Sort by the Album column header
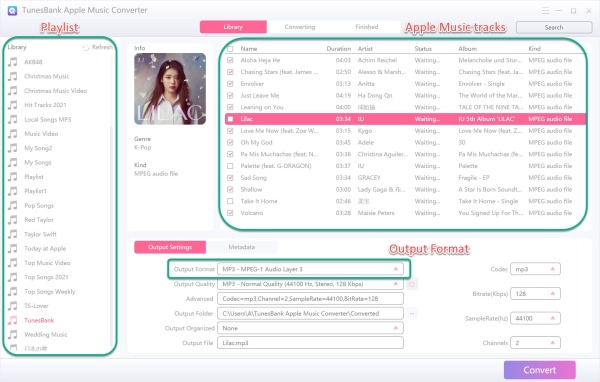This screenshot has width=600, height=382. coord(467,49)
